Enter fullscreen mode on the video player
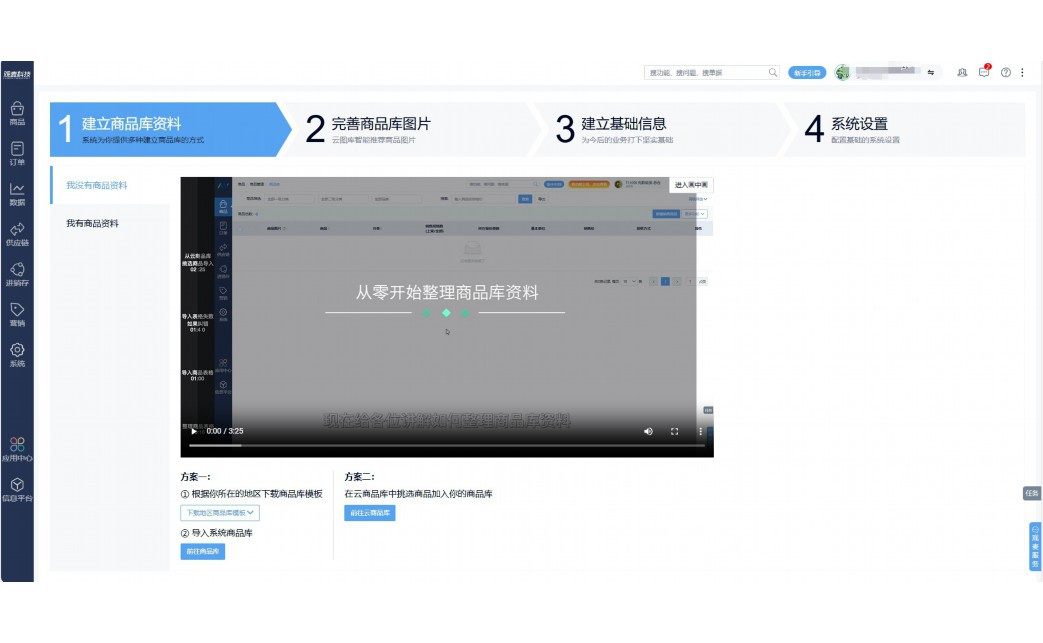The image size is (1043, 643). 676,432
